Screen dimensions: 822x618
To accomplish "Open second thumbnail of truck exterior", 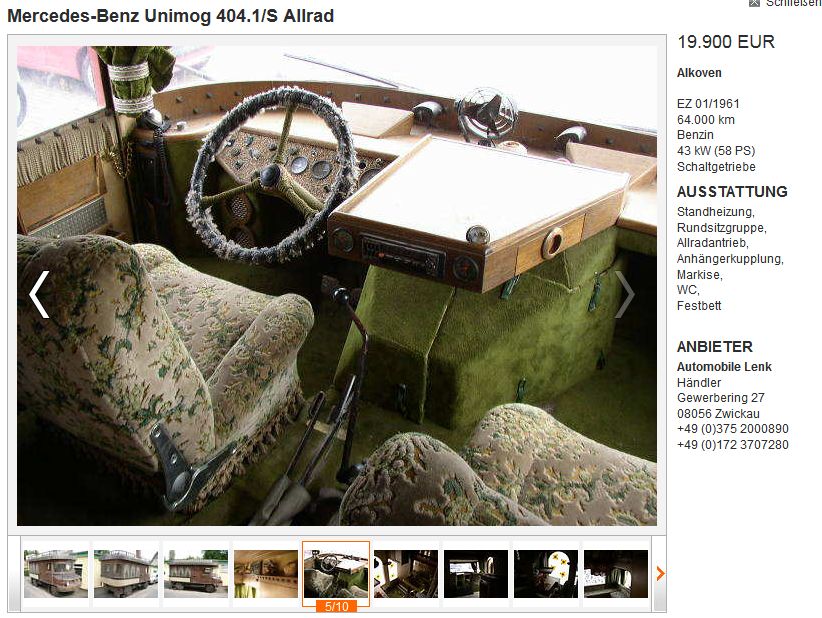I will (126, 574).
